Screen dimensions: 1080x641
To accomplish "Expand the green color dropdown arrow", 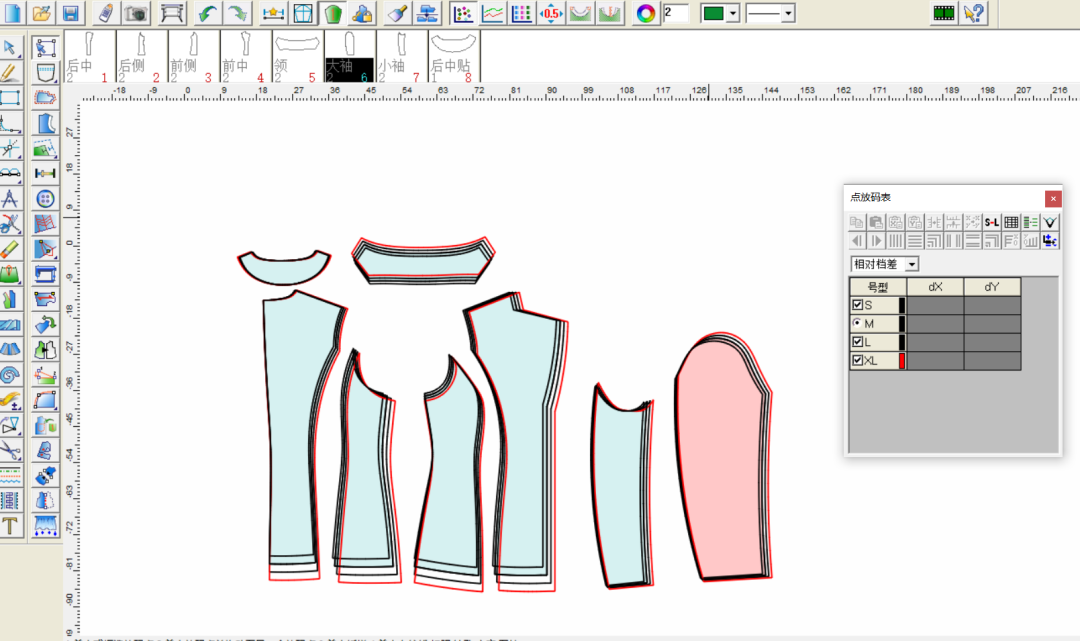I will point(734,13).
